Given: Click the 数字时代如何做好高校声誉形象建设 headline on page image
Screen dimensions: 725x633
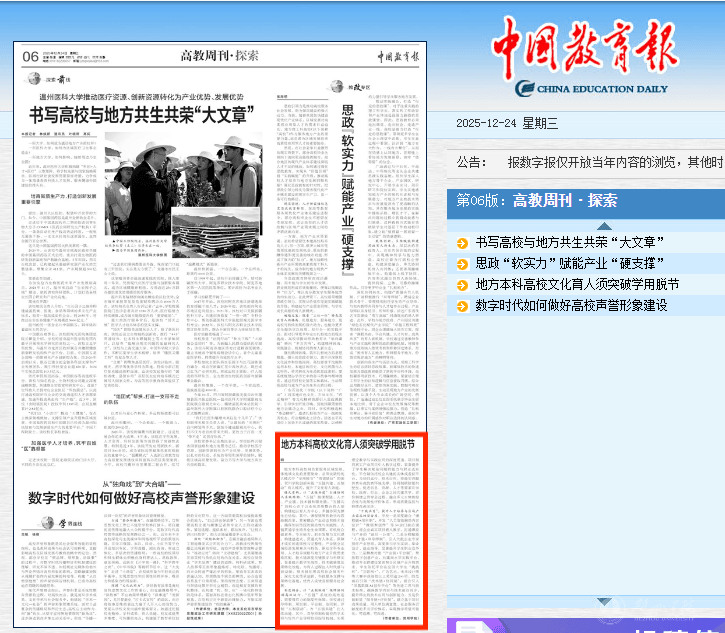Looking at the screenshot, I should (x=142, y=496).
